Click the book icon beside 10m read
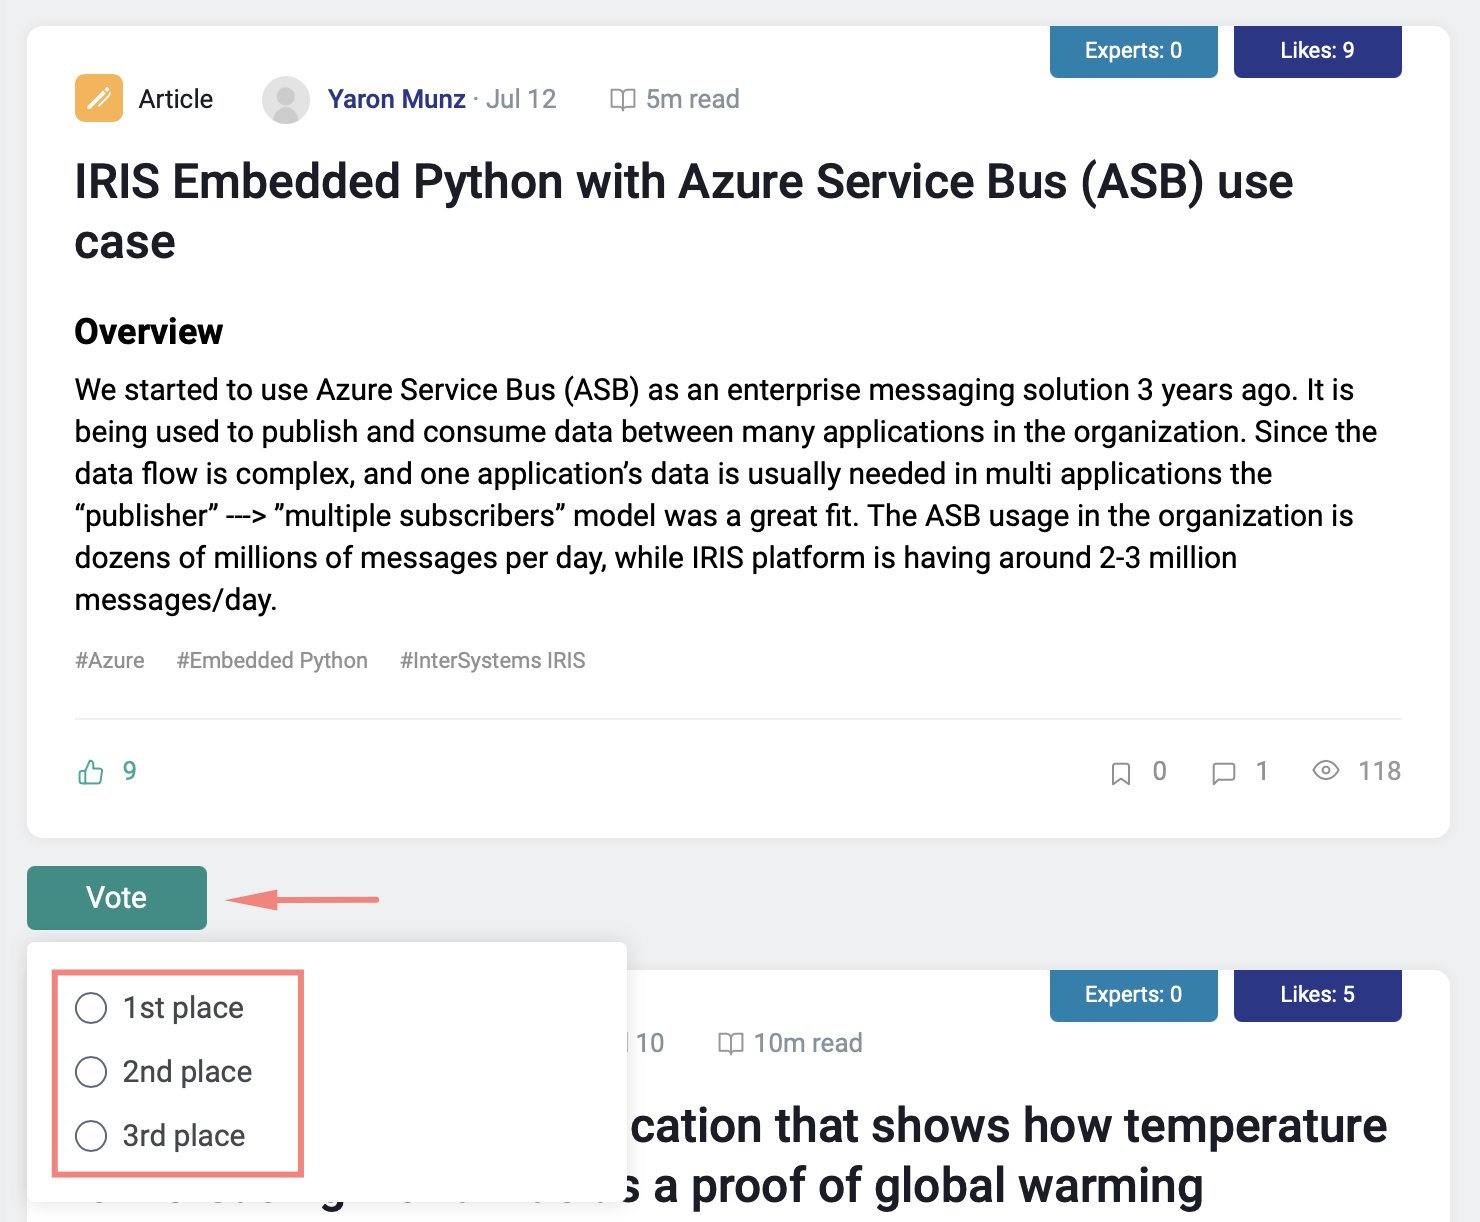The image size is (1480, 1222). [731, 1043]
